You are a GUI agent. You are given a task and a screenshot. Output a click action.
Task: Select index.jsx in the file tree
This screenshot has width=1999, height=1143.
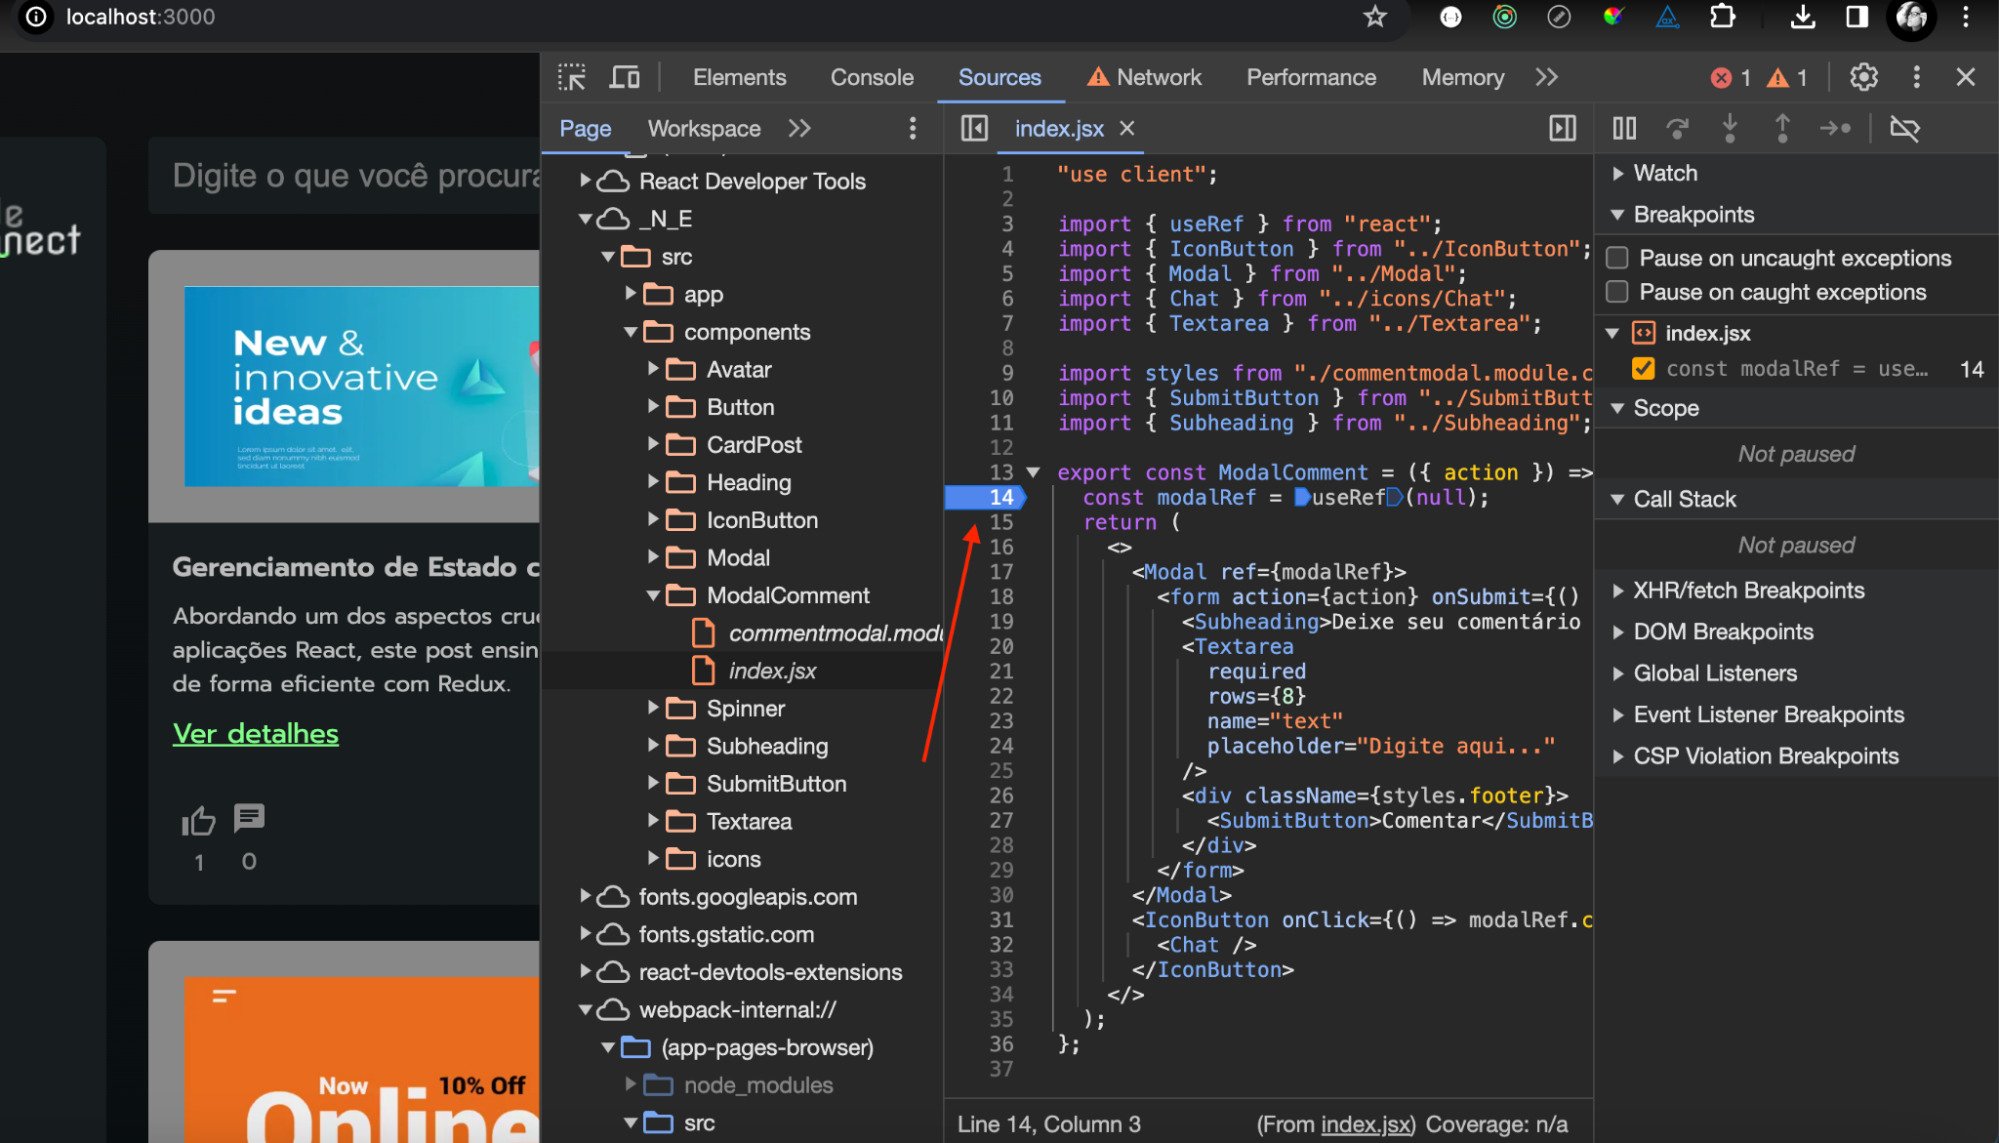click(x=772, y=671)
